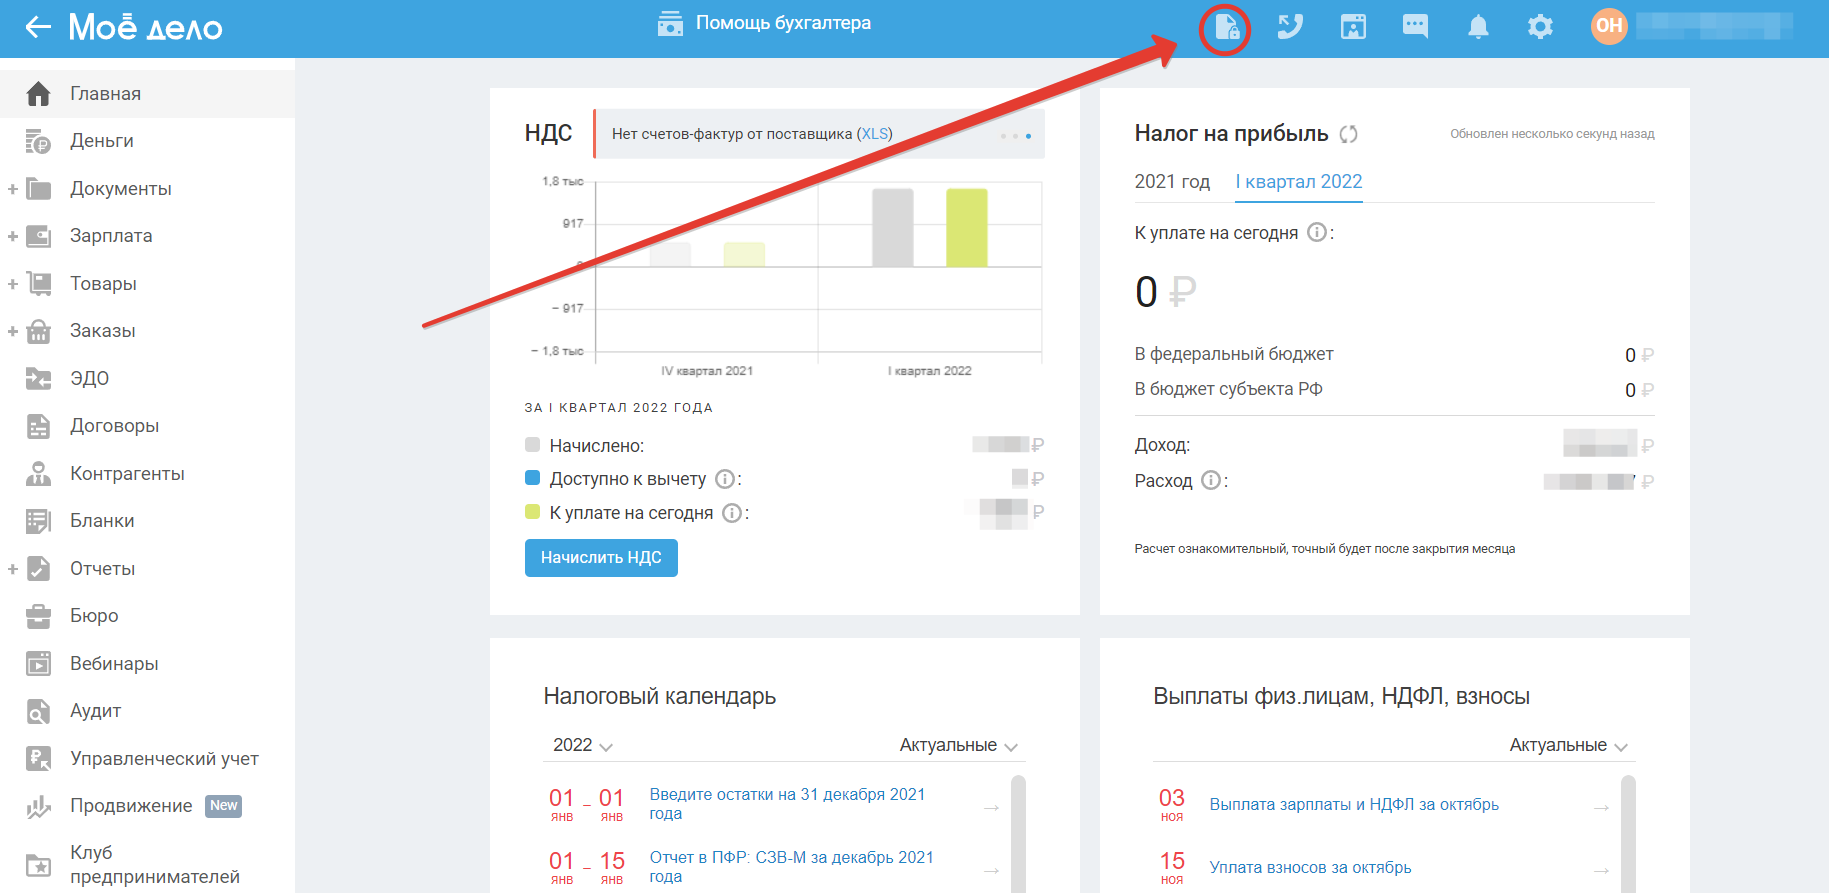The height and width of the screenshot is (893, 1829).
Task: Open Клуб предпринимателей via its star icon
Action: click(x=38, y=865)
